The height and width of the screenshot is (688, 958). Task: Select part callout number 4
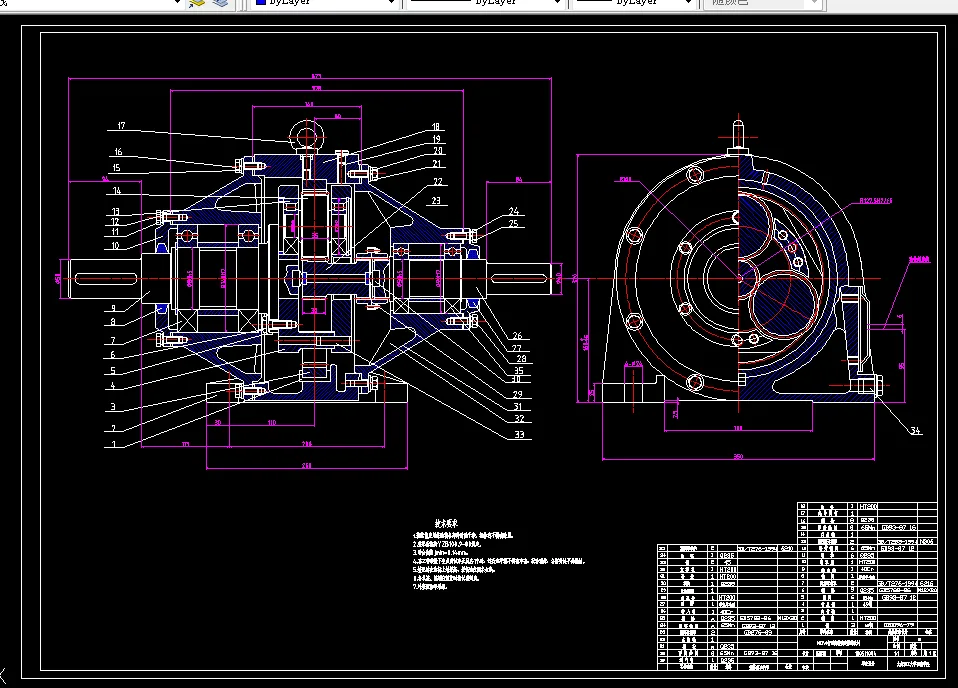point(113,386)
